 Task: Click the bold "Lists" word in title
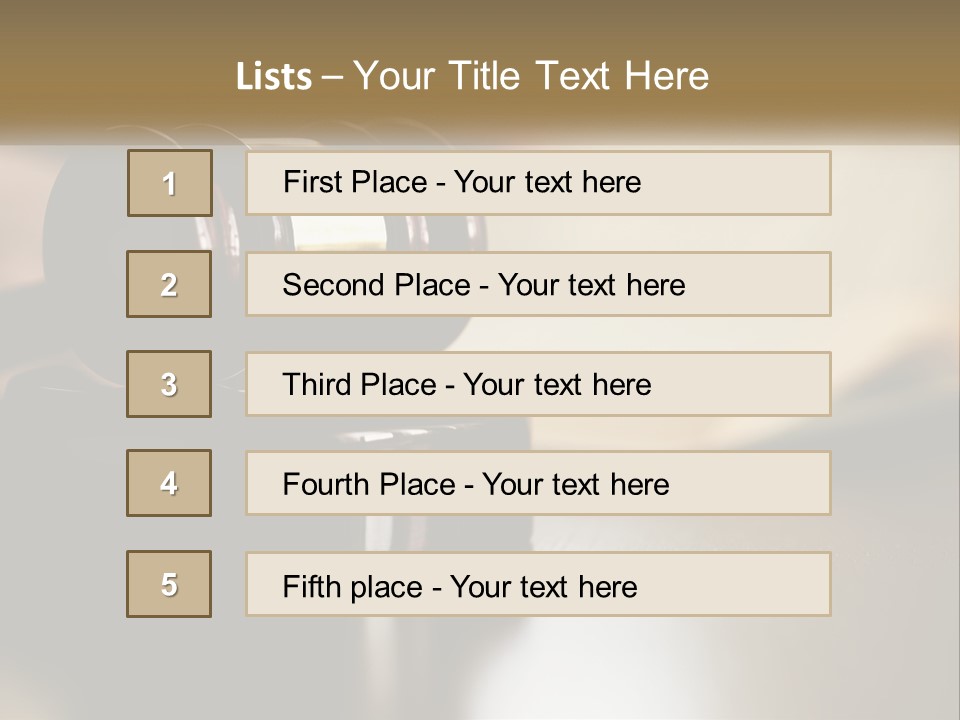click(274, 77)
